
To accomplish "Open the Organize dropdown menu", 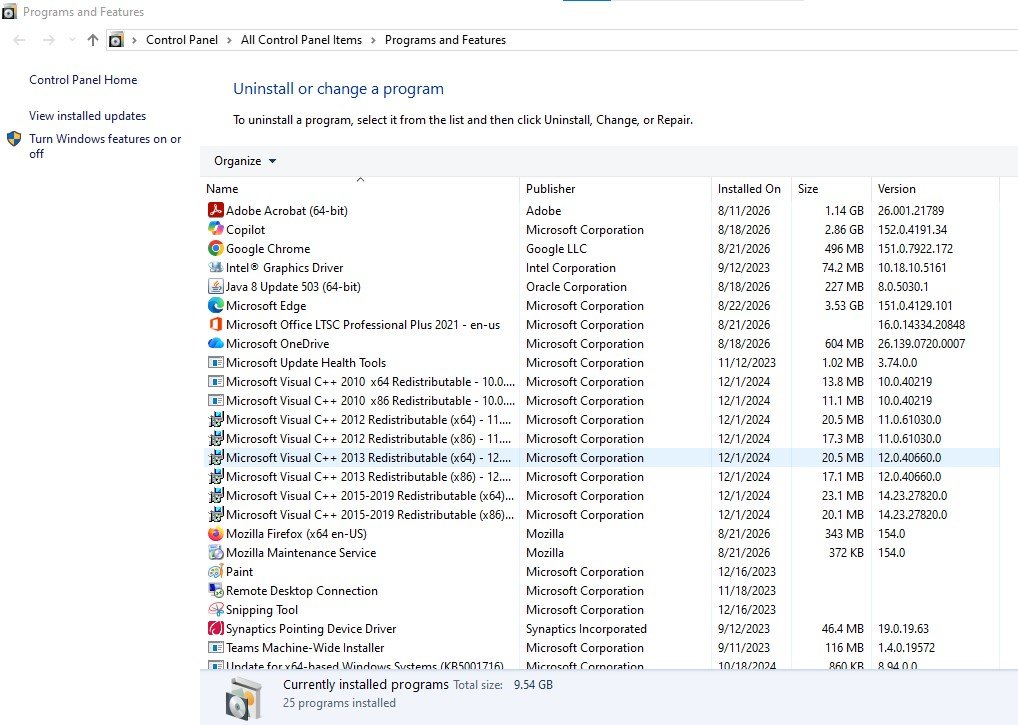I will pyautogui.click(x=245, y=161).
